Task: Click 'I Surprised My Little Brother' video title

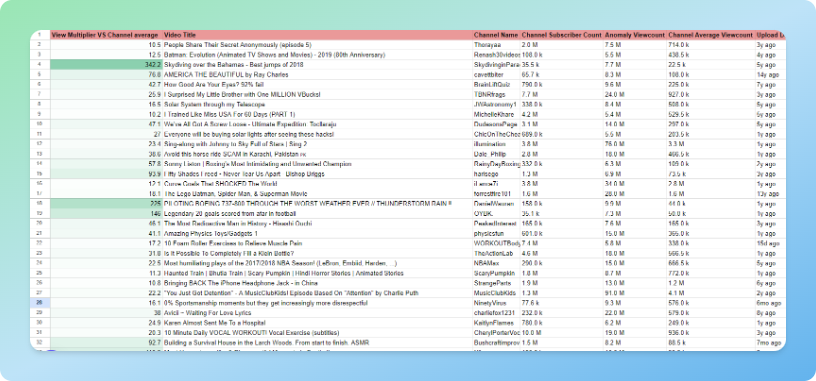Action: point(317,94)
